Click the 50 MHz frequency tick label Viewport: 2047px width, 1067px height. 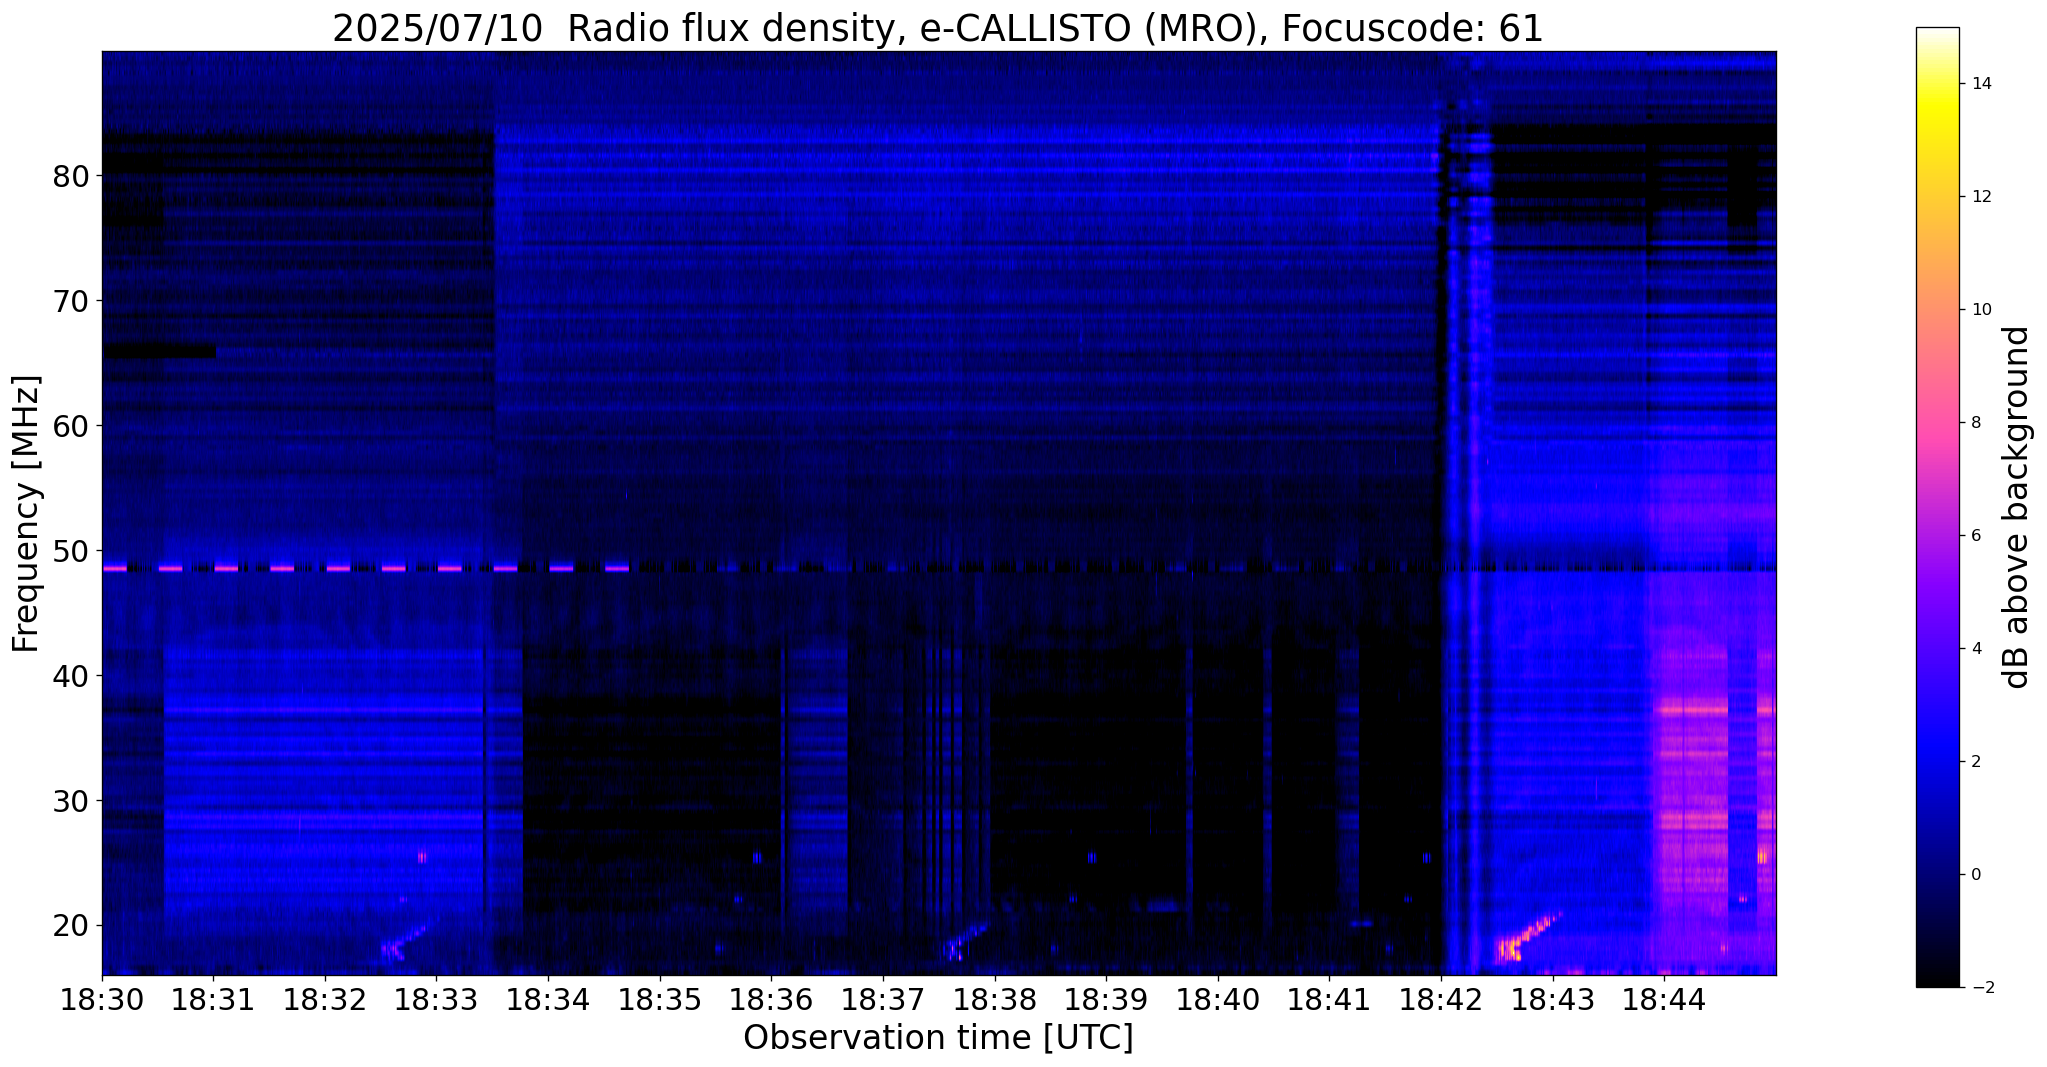pyautogui.click(x=70, y=552)
